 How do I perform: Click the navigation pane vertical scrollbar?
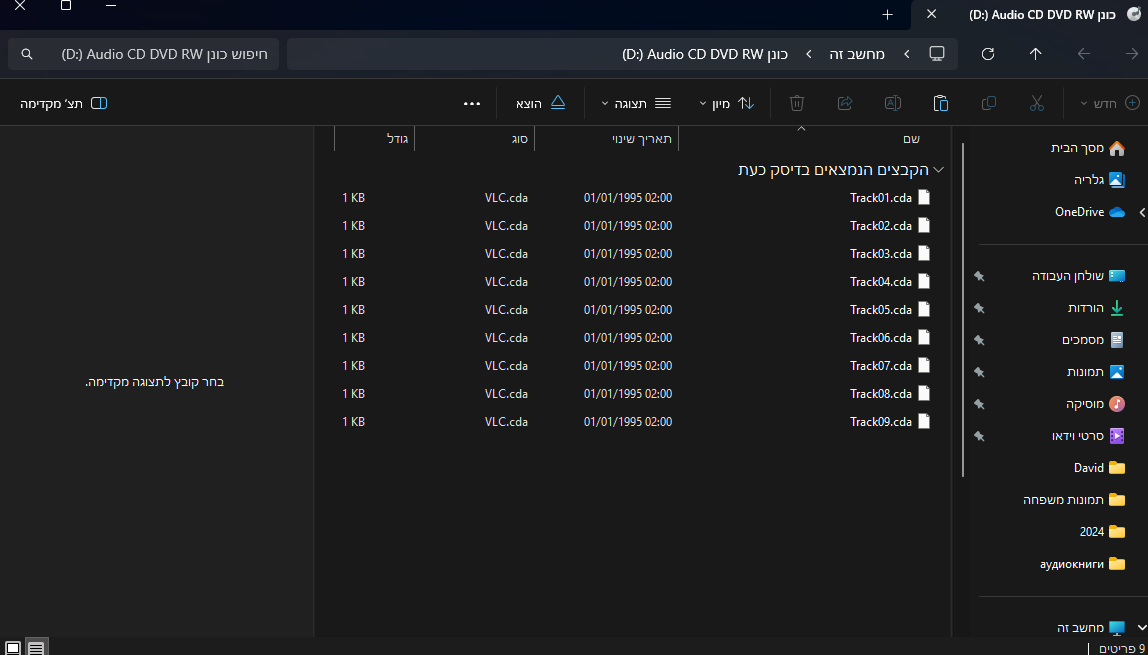[964, 300]
